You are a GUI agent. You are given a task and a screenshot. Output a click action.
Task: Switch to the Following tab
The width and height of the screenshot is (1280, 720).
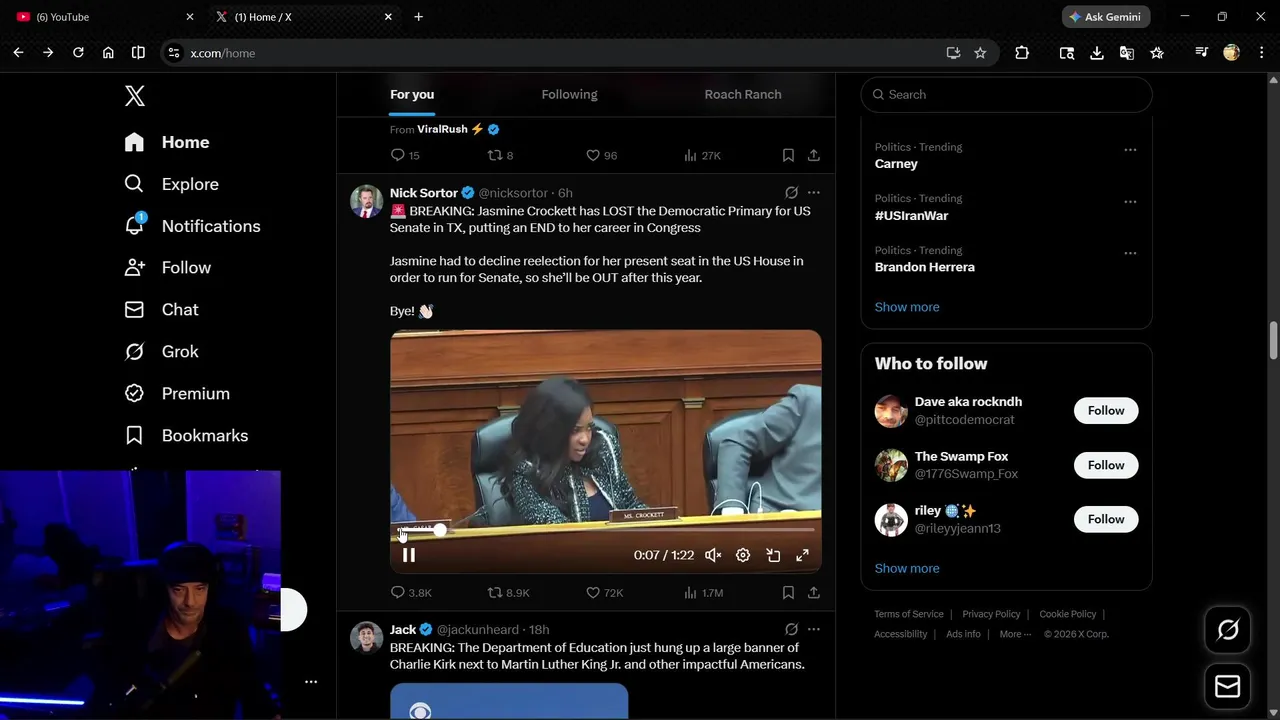pyautogui.click(x=569, y=94)
